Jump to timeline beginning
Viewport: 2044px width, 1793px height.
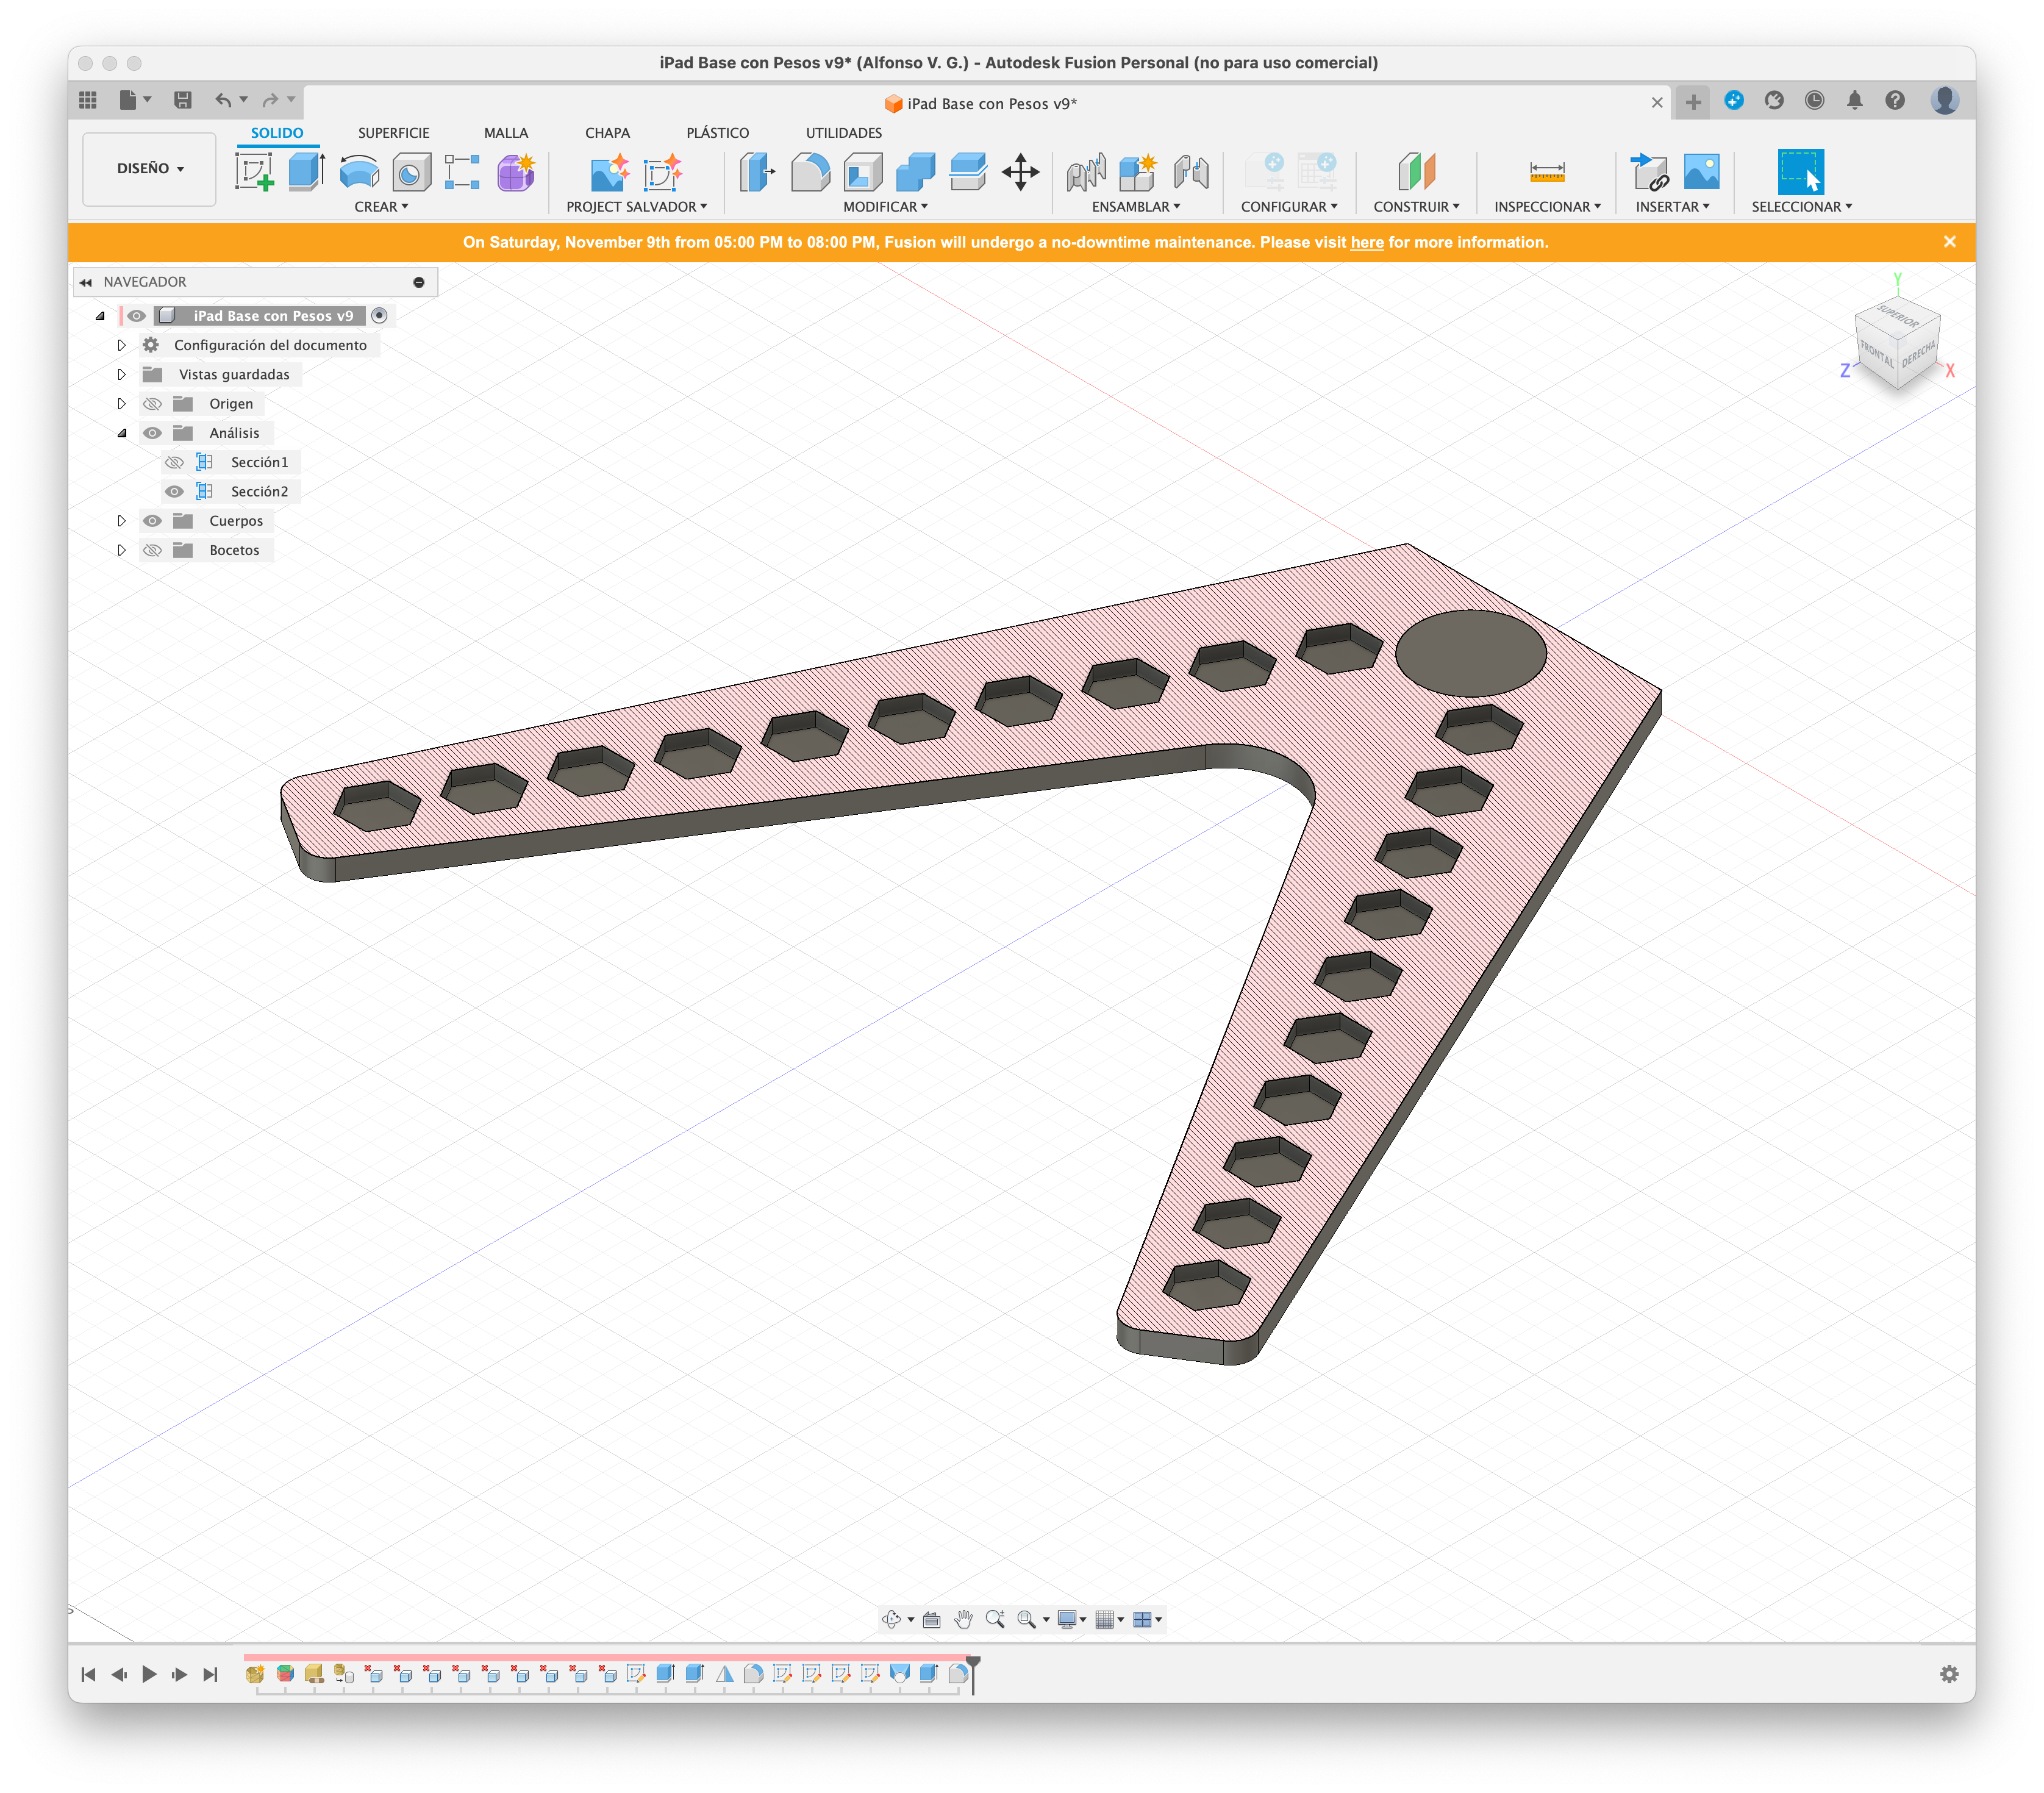pos(88,1674)
